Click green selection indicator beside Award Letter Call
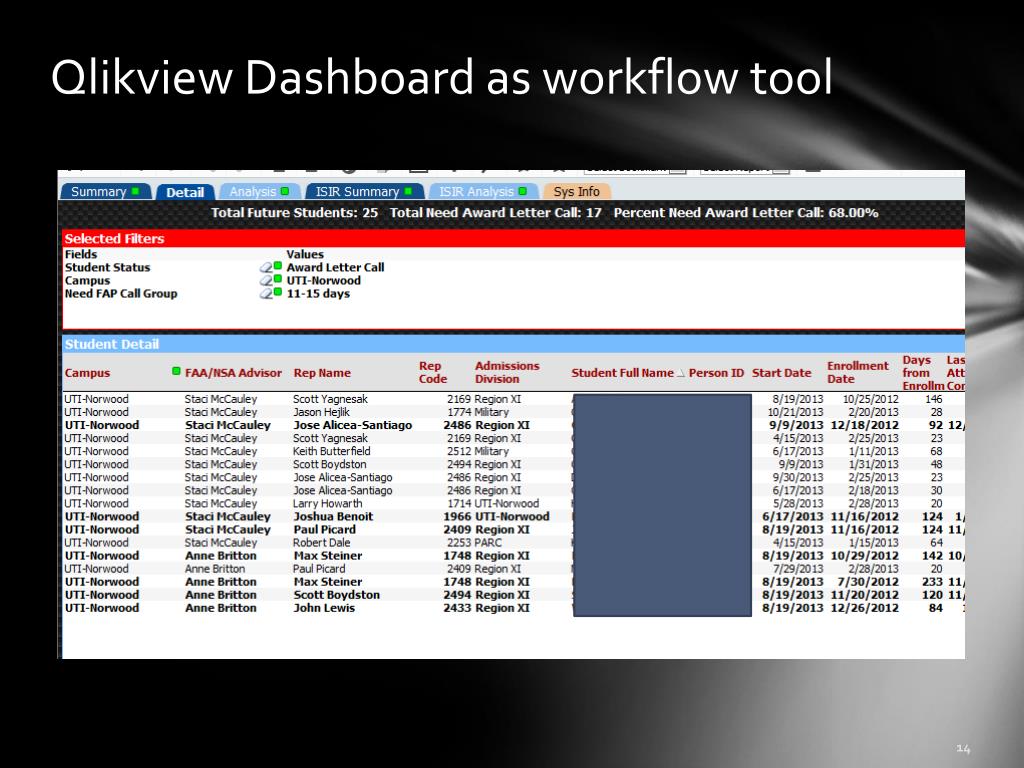Screen dimensions: 1024x768 pos(278,266)
